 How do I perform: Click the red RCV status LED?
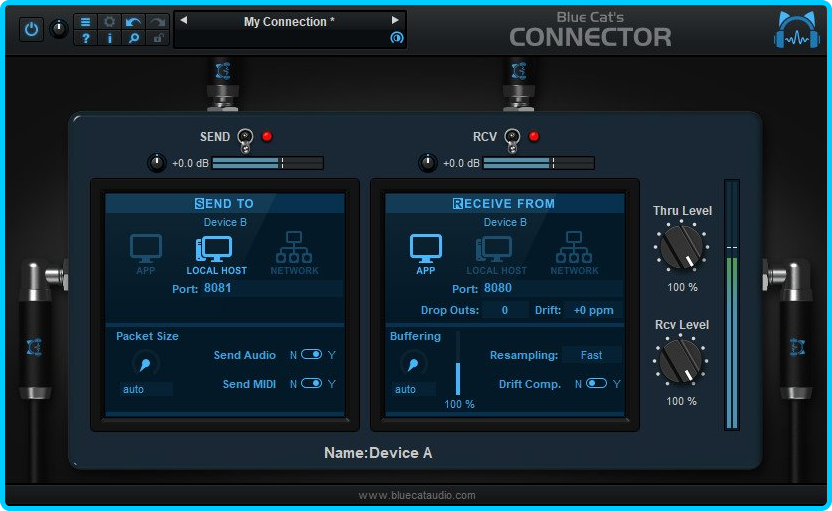[x=534, y=136]
